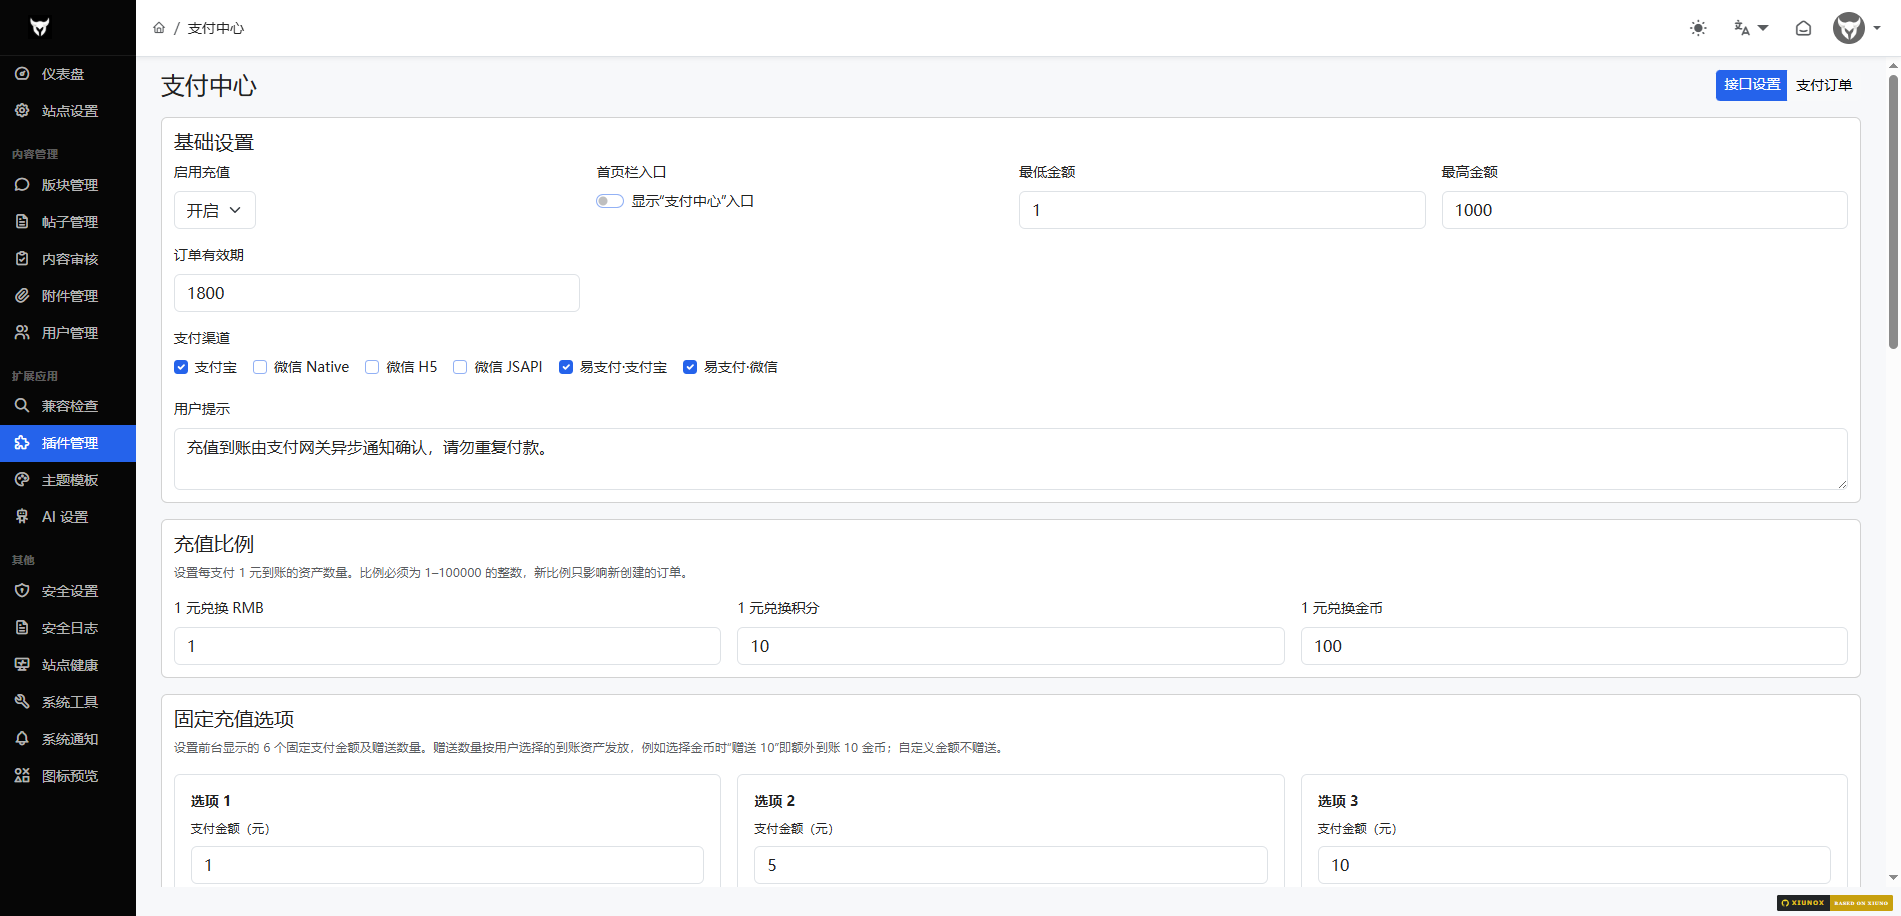Image resolution: width=1901 pixels, height=916 pixels.
Task: Click the 1 元兑换积分 field
Action: (1011, 646)
